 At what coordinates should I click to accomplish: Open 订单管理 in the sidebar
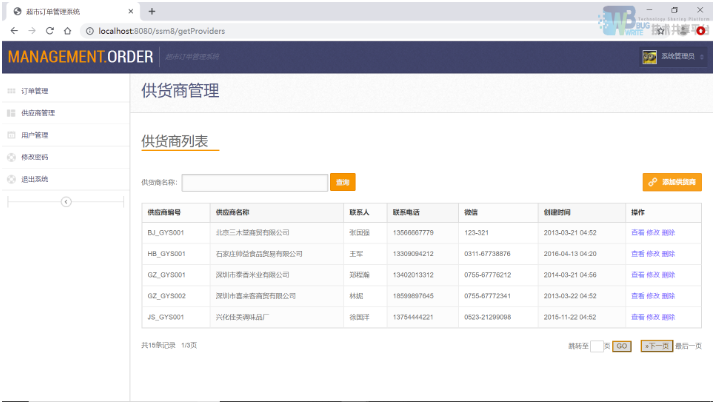pos(35,91)
